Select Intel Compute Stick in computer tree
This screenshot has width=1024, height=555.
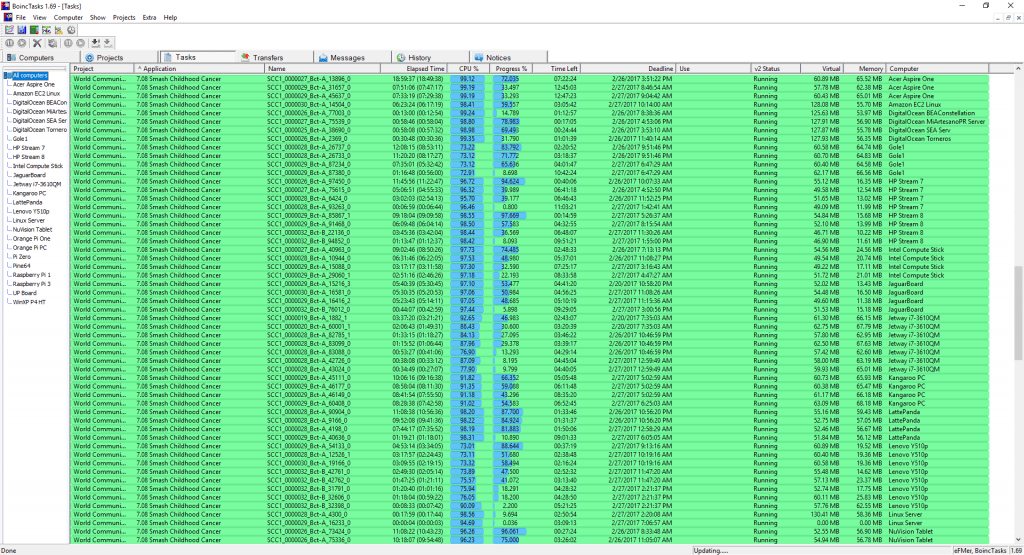[x=38, y=166]
